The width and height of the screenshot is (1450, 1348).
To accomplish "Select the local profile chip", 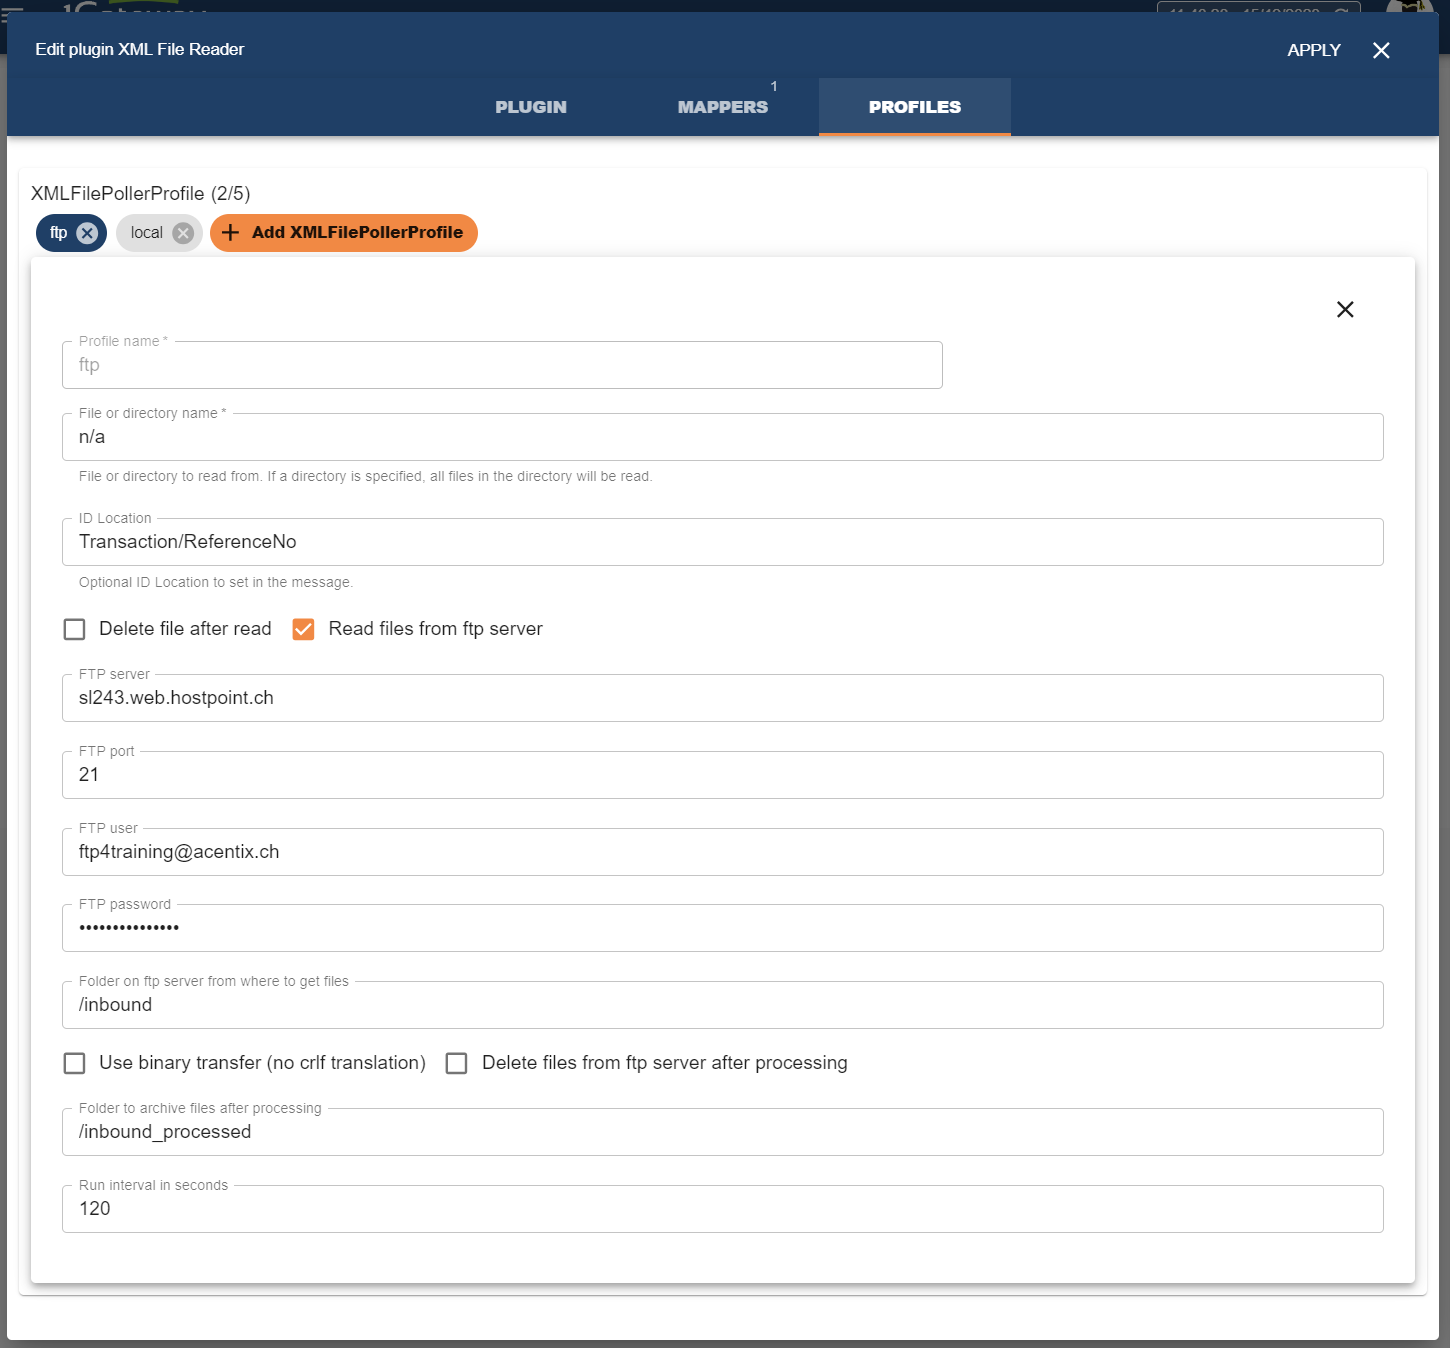I will tap(146, 233).
